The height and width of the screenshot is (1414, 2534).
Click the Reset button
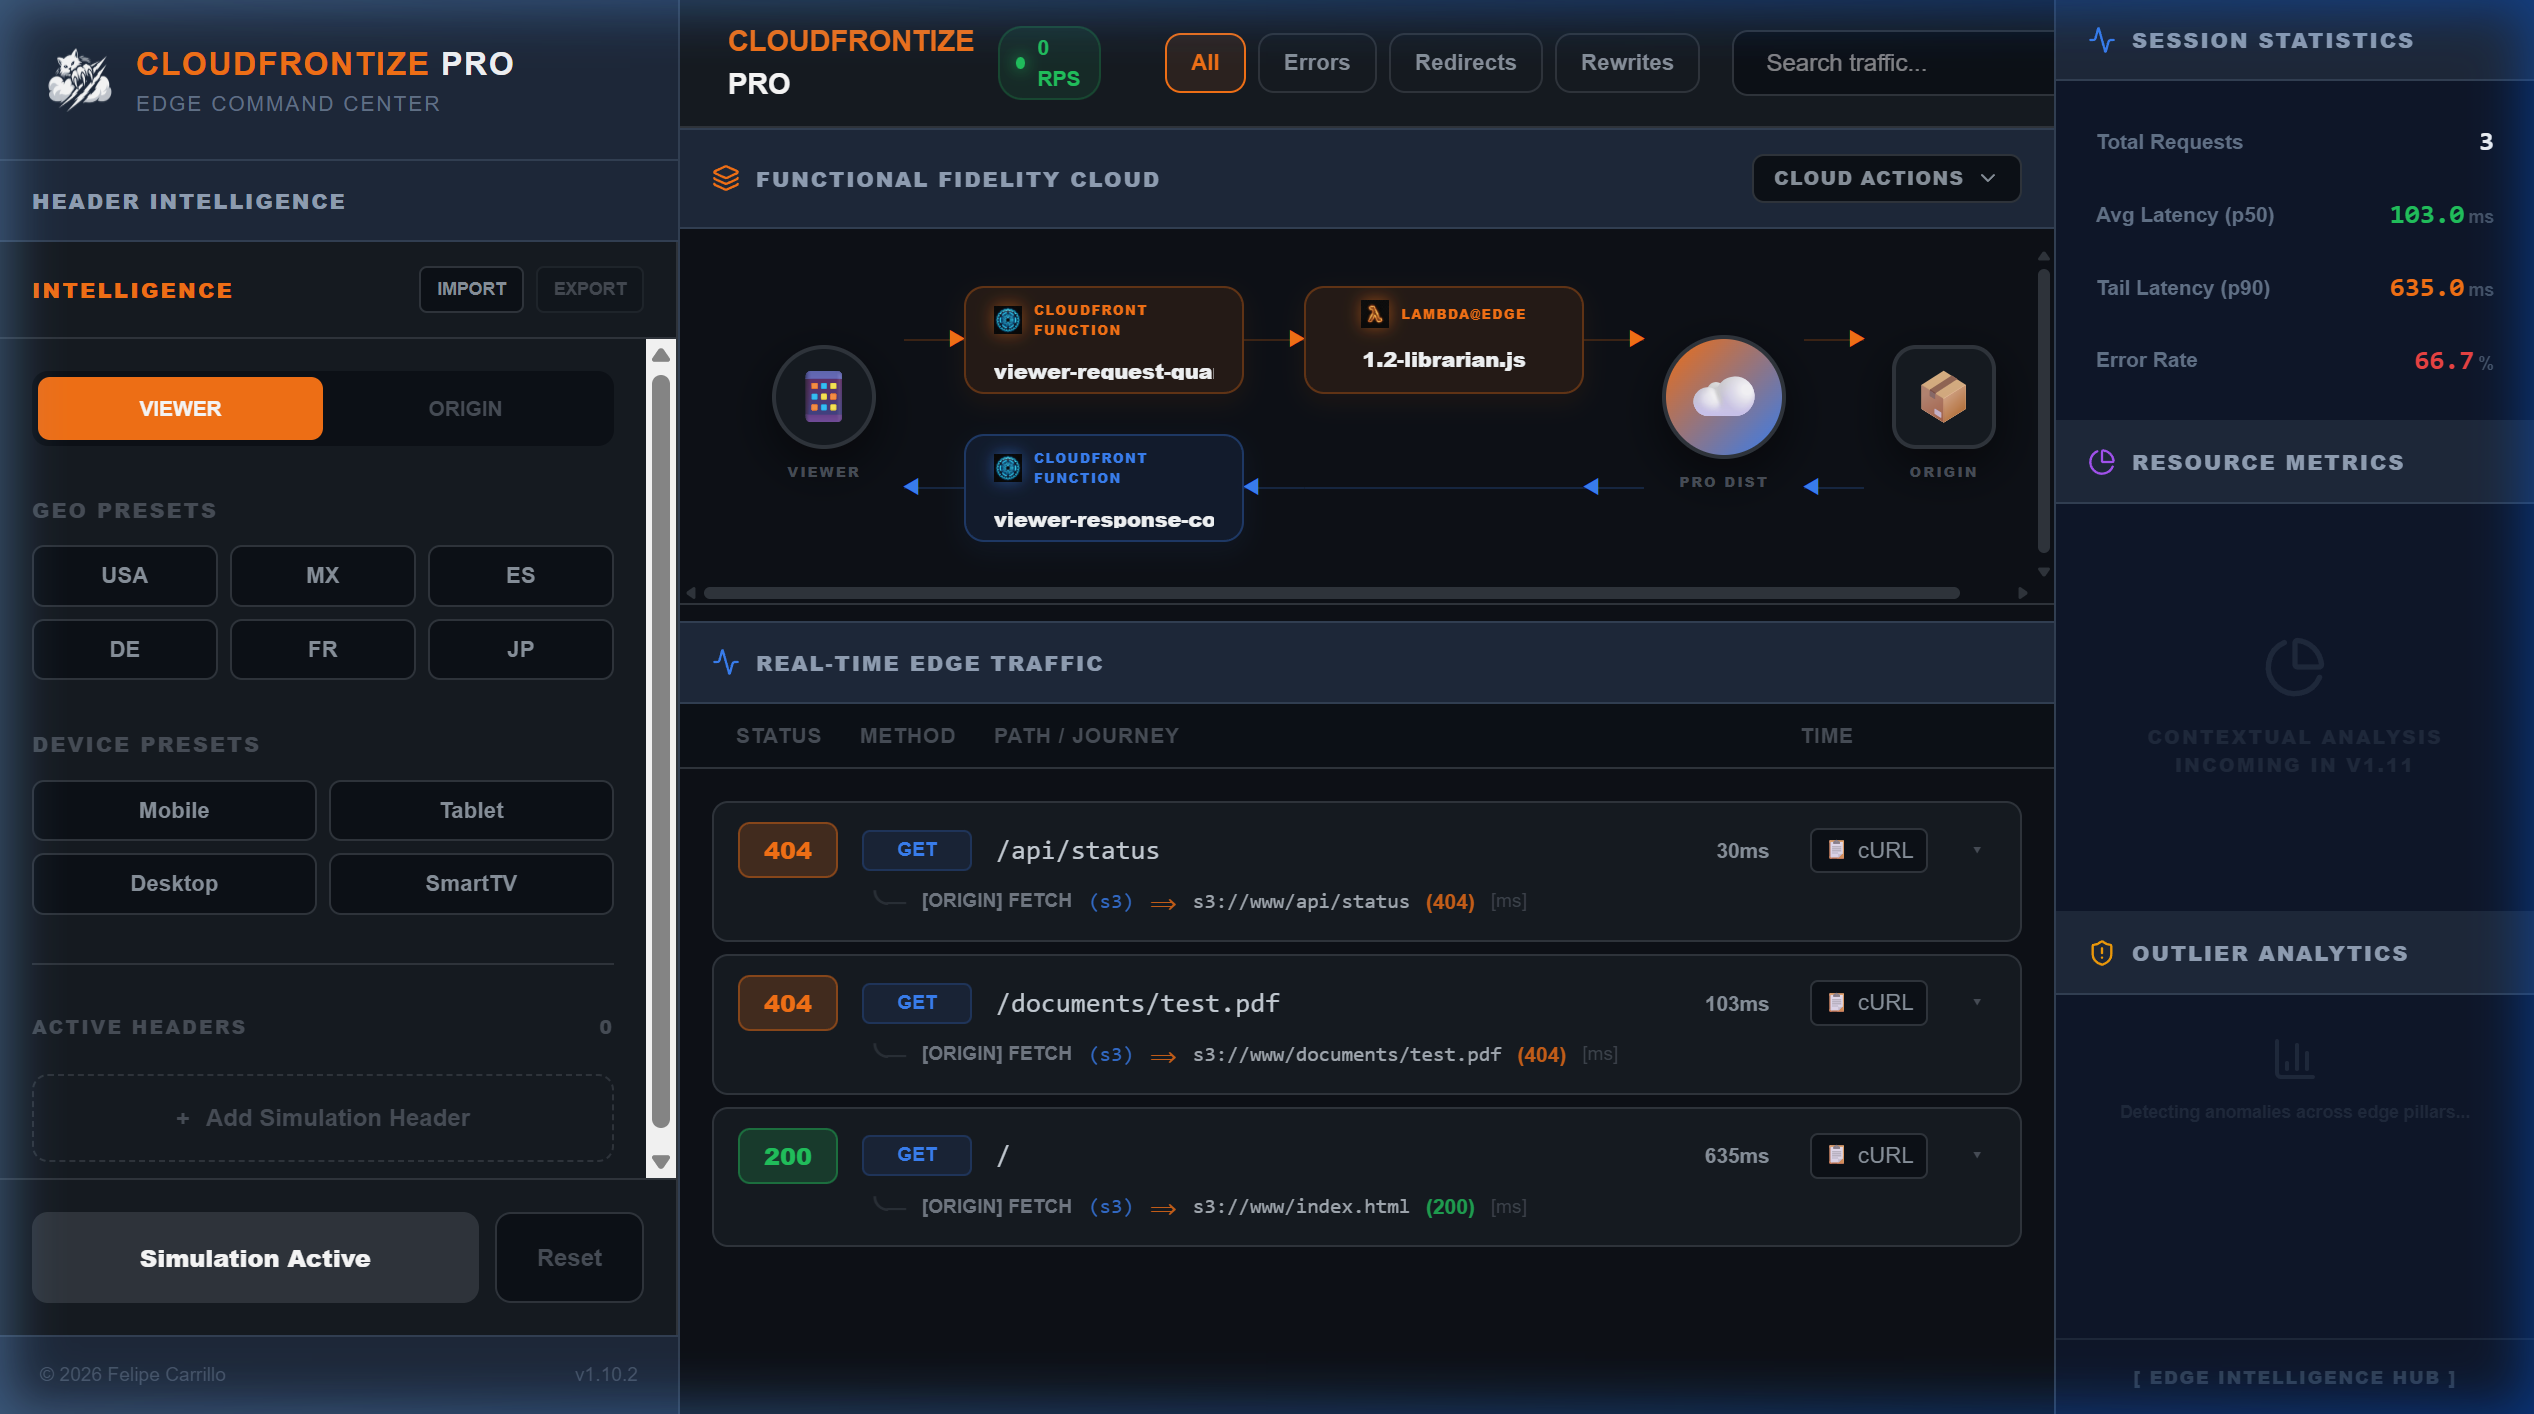(569, 1258)
